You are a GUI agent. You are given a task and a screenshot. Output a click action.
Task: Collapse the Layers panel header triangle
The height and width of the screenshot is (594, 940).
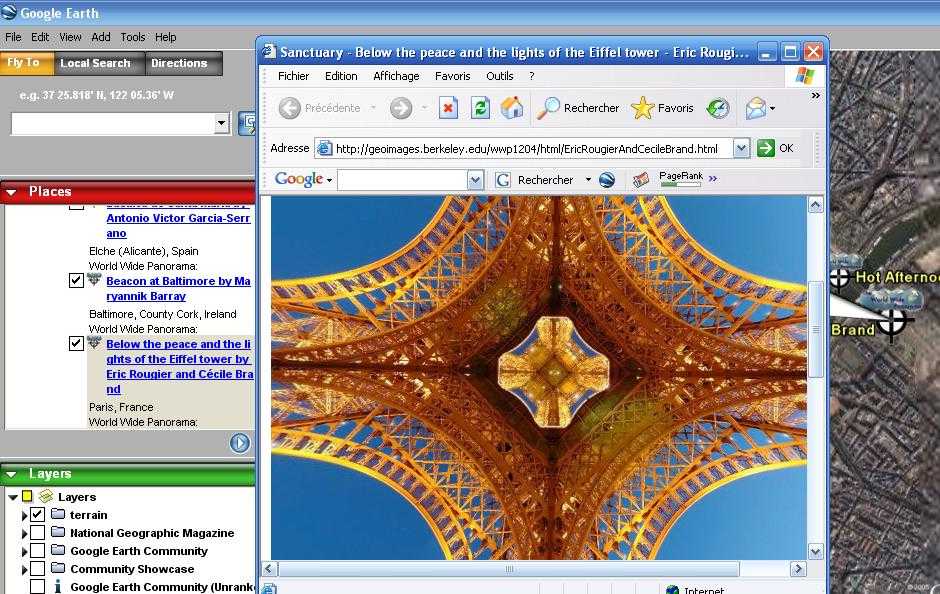click(x=11, y=475)
